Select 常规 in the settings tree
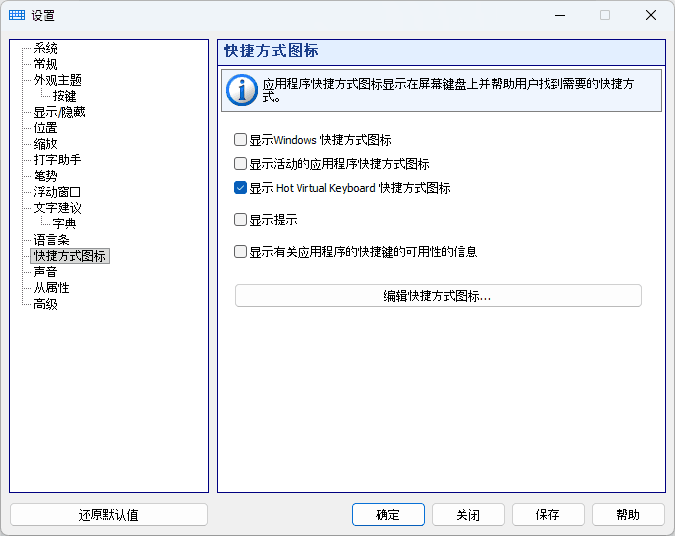Screen dimensions: 675x536 pos(46,64)
